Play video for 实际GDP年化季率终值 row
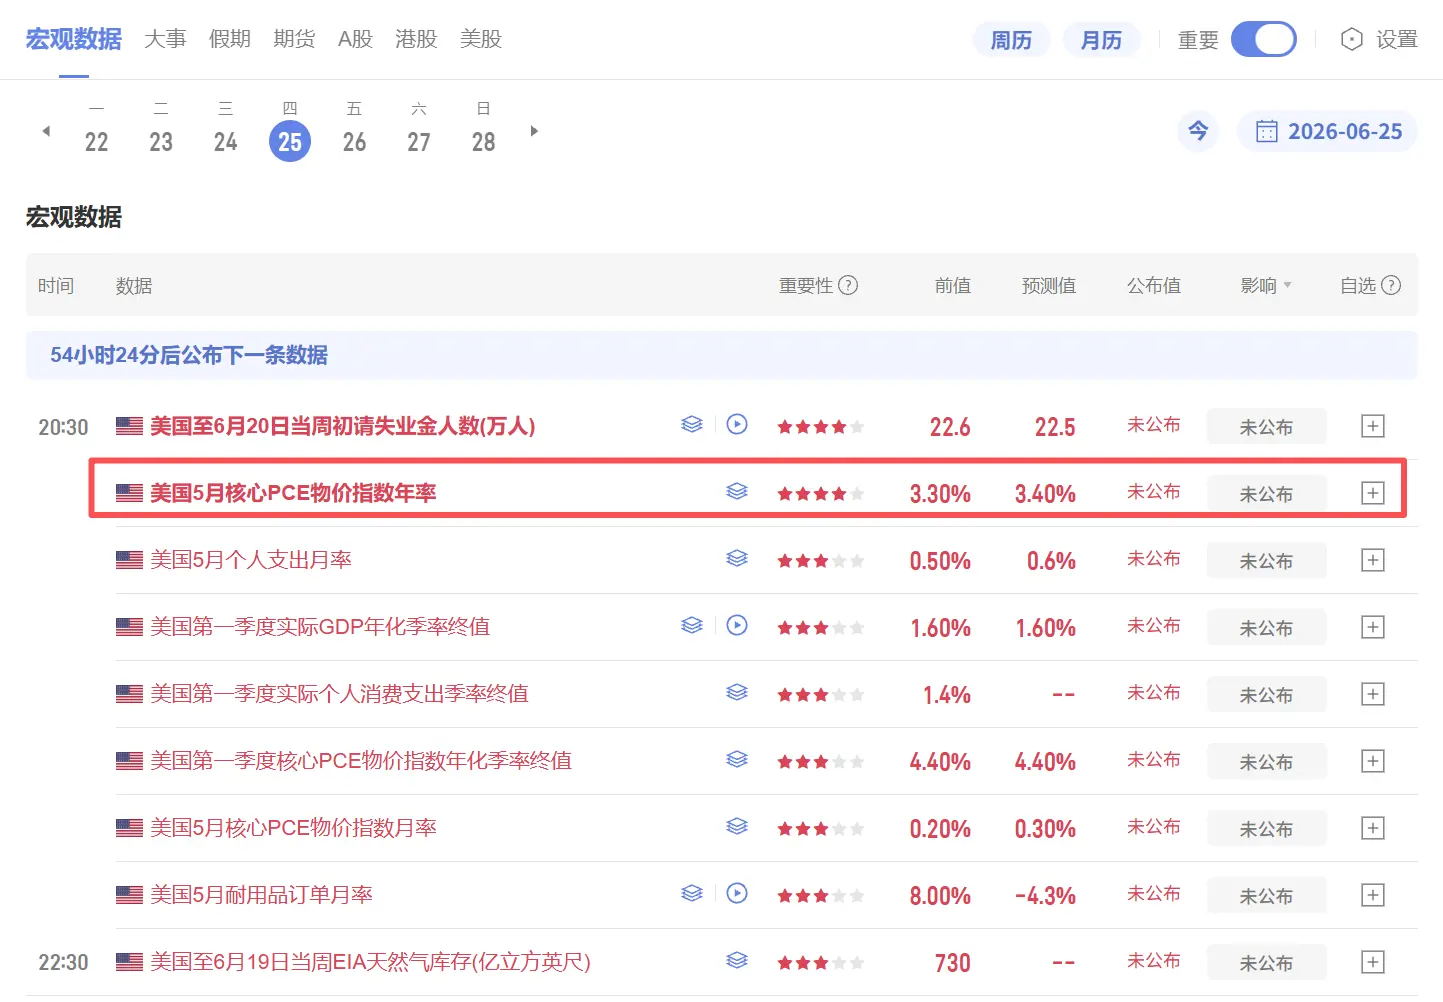The height and width of the screenshot is (1002, 1443). [737, 625]
